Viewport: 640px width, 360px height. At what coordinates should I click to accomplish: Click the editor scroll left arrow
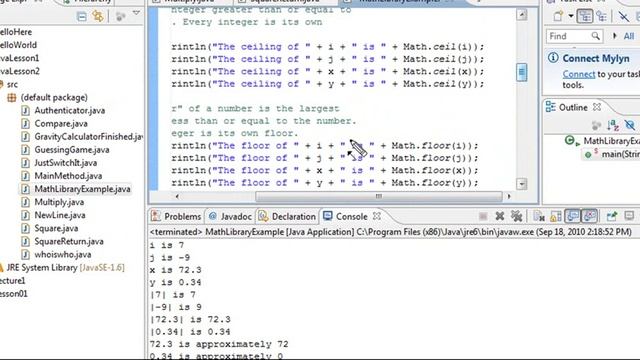177,196
